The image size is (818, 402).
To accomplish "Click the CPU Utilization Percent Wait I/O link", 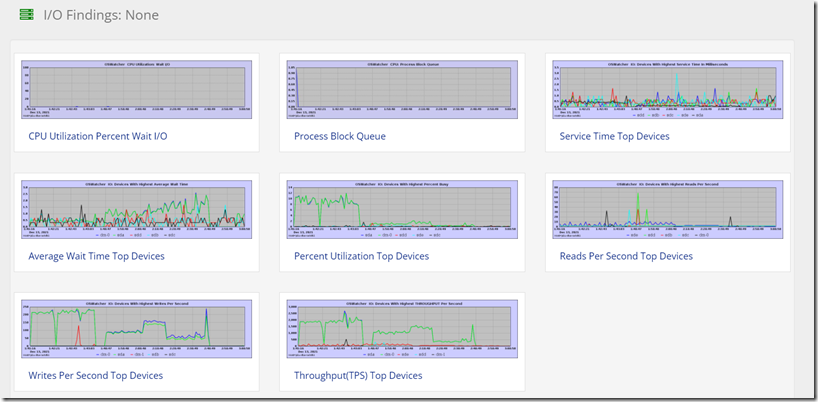I will 98,137.
